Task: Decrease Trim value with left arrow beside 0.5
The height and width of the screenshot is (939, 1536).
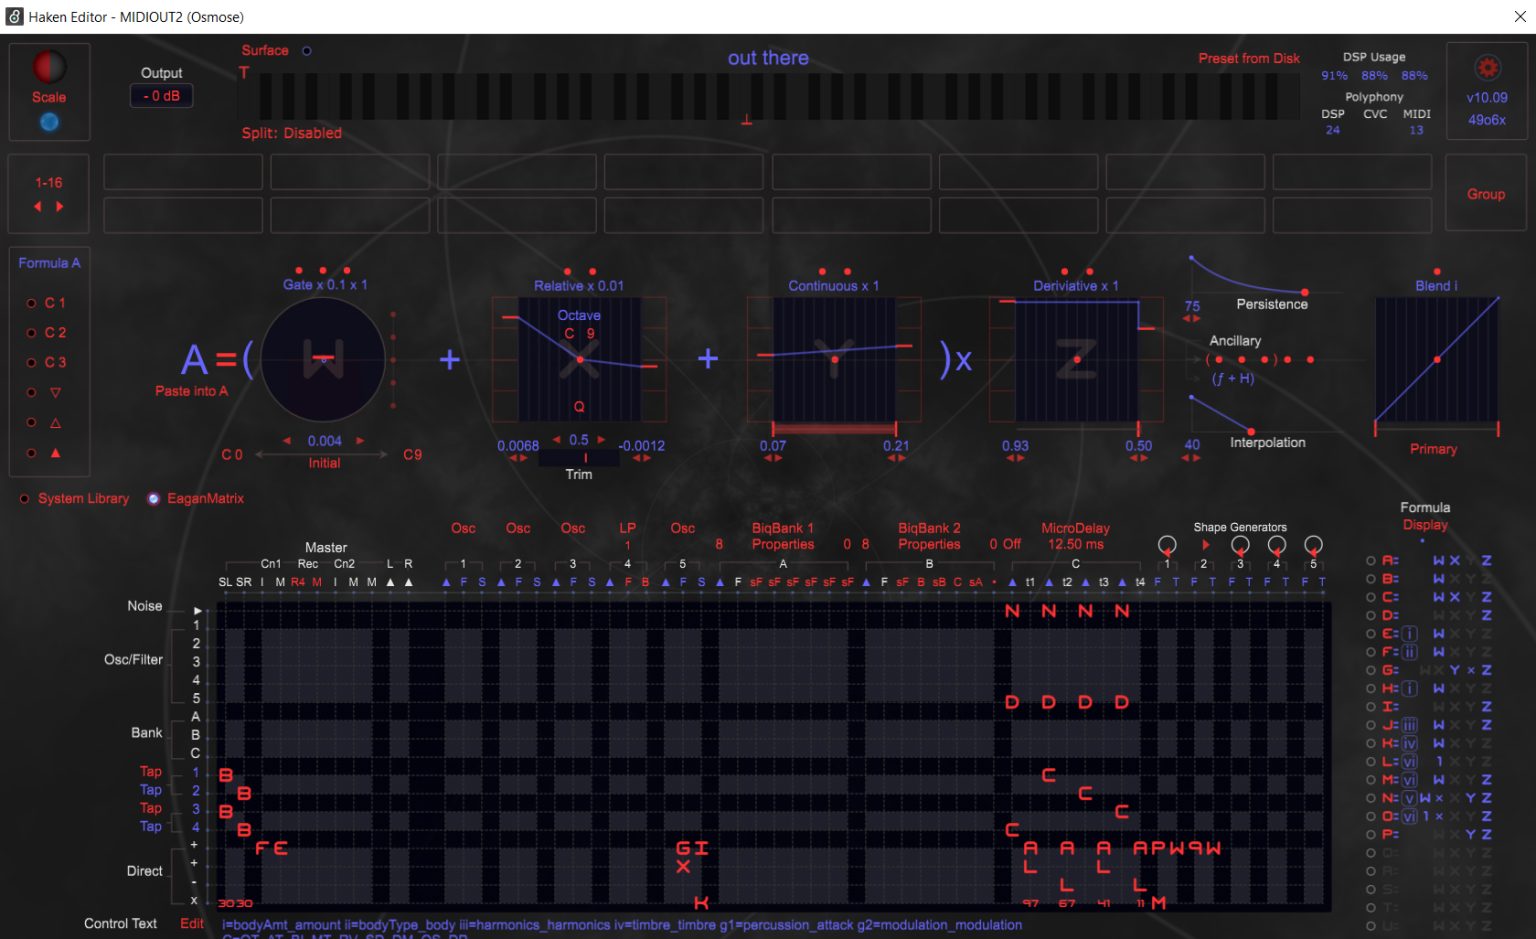Action: pos(558,439)
